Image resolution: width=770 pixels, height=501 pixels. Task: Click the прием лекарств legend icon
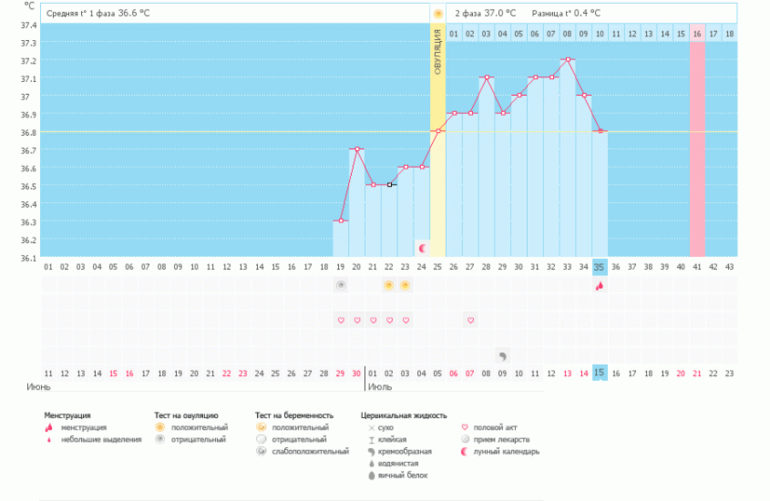click(465, 439)
